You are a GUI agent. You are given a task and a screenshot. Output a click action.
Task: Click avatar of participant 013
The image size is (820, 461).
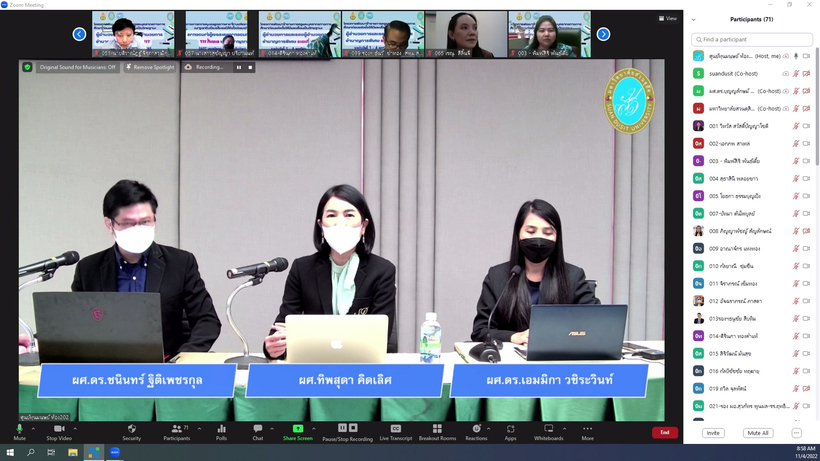coord(698,318)
